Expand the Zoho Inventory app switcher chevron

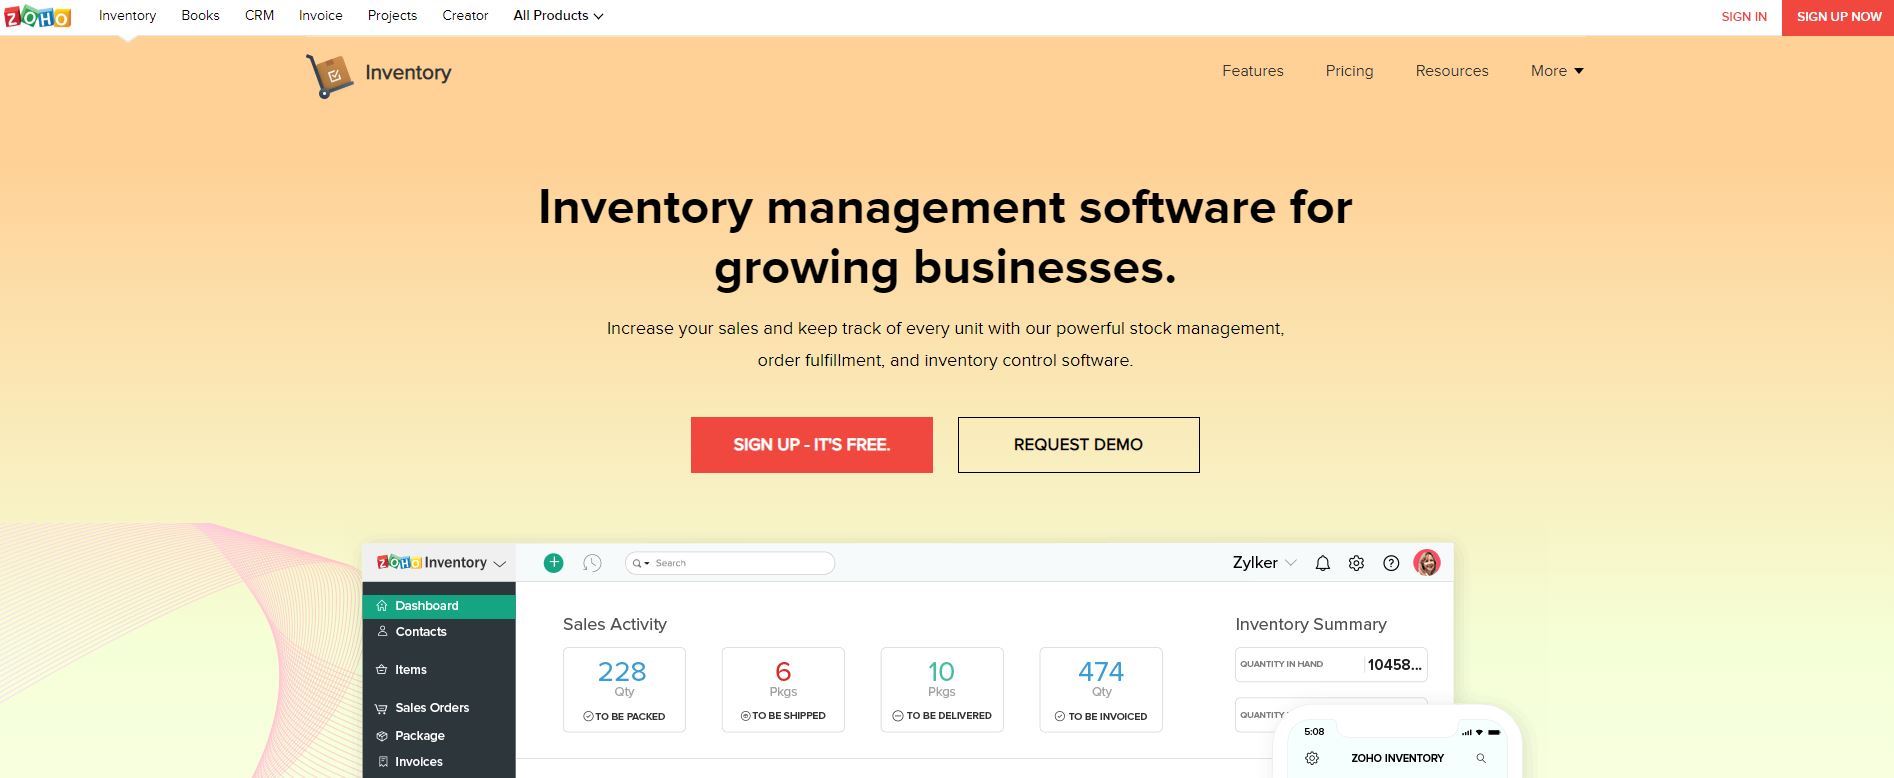point(500,564)
